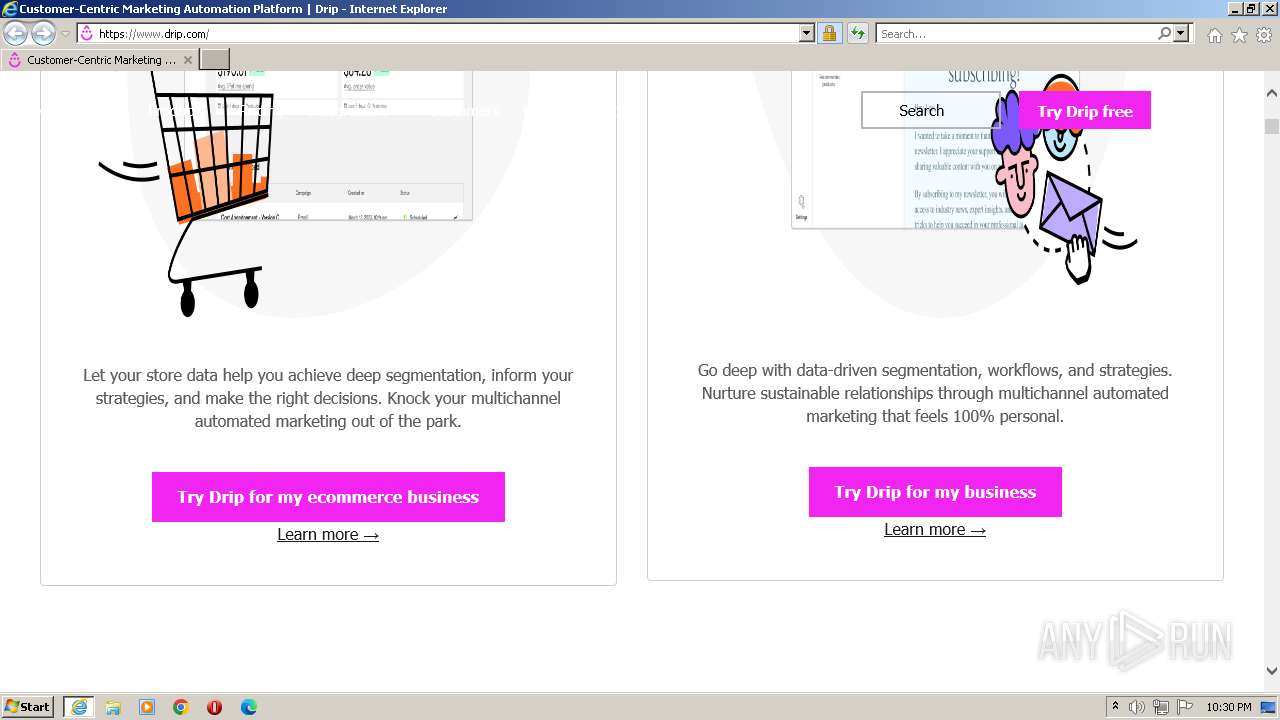Click Try Drip for my ecommerce business
This screenshot has height=720, width=1280.
(328, 497)
